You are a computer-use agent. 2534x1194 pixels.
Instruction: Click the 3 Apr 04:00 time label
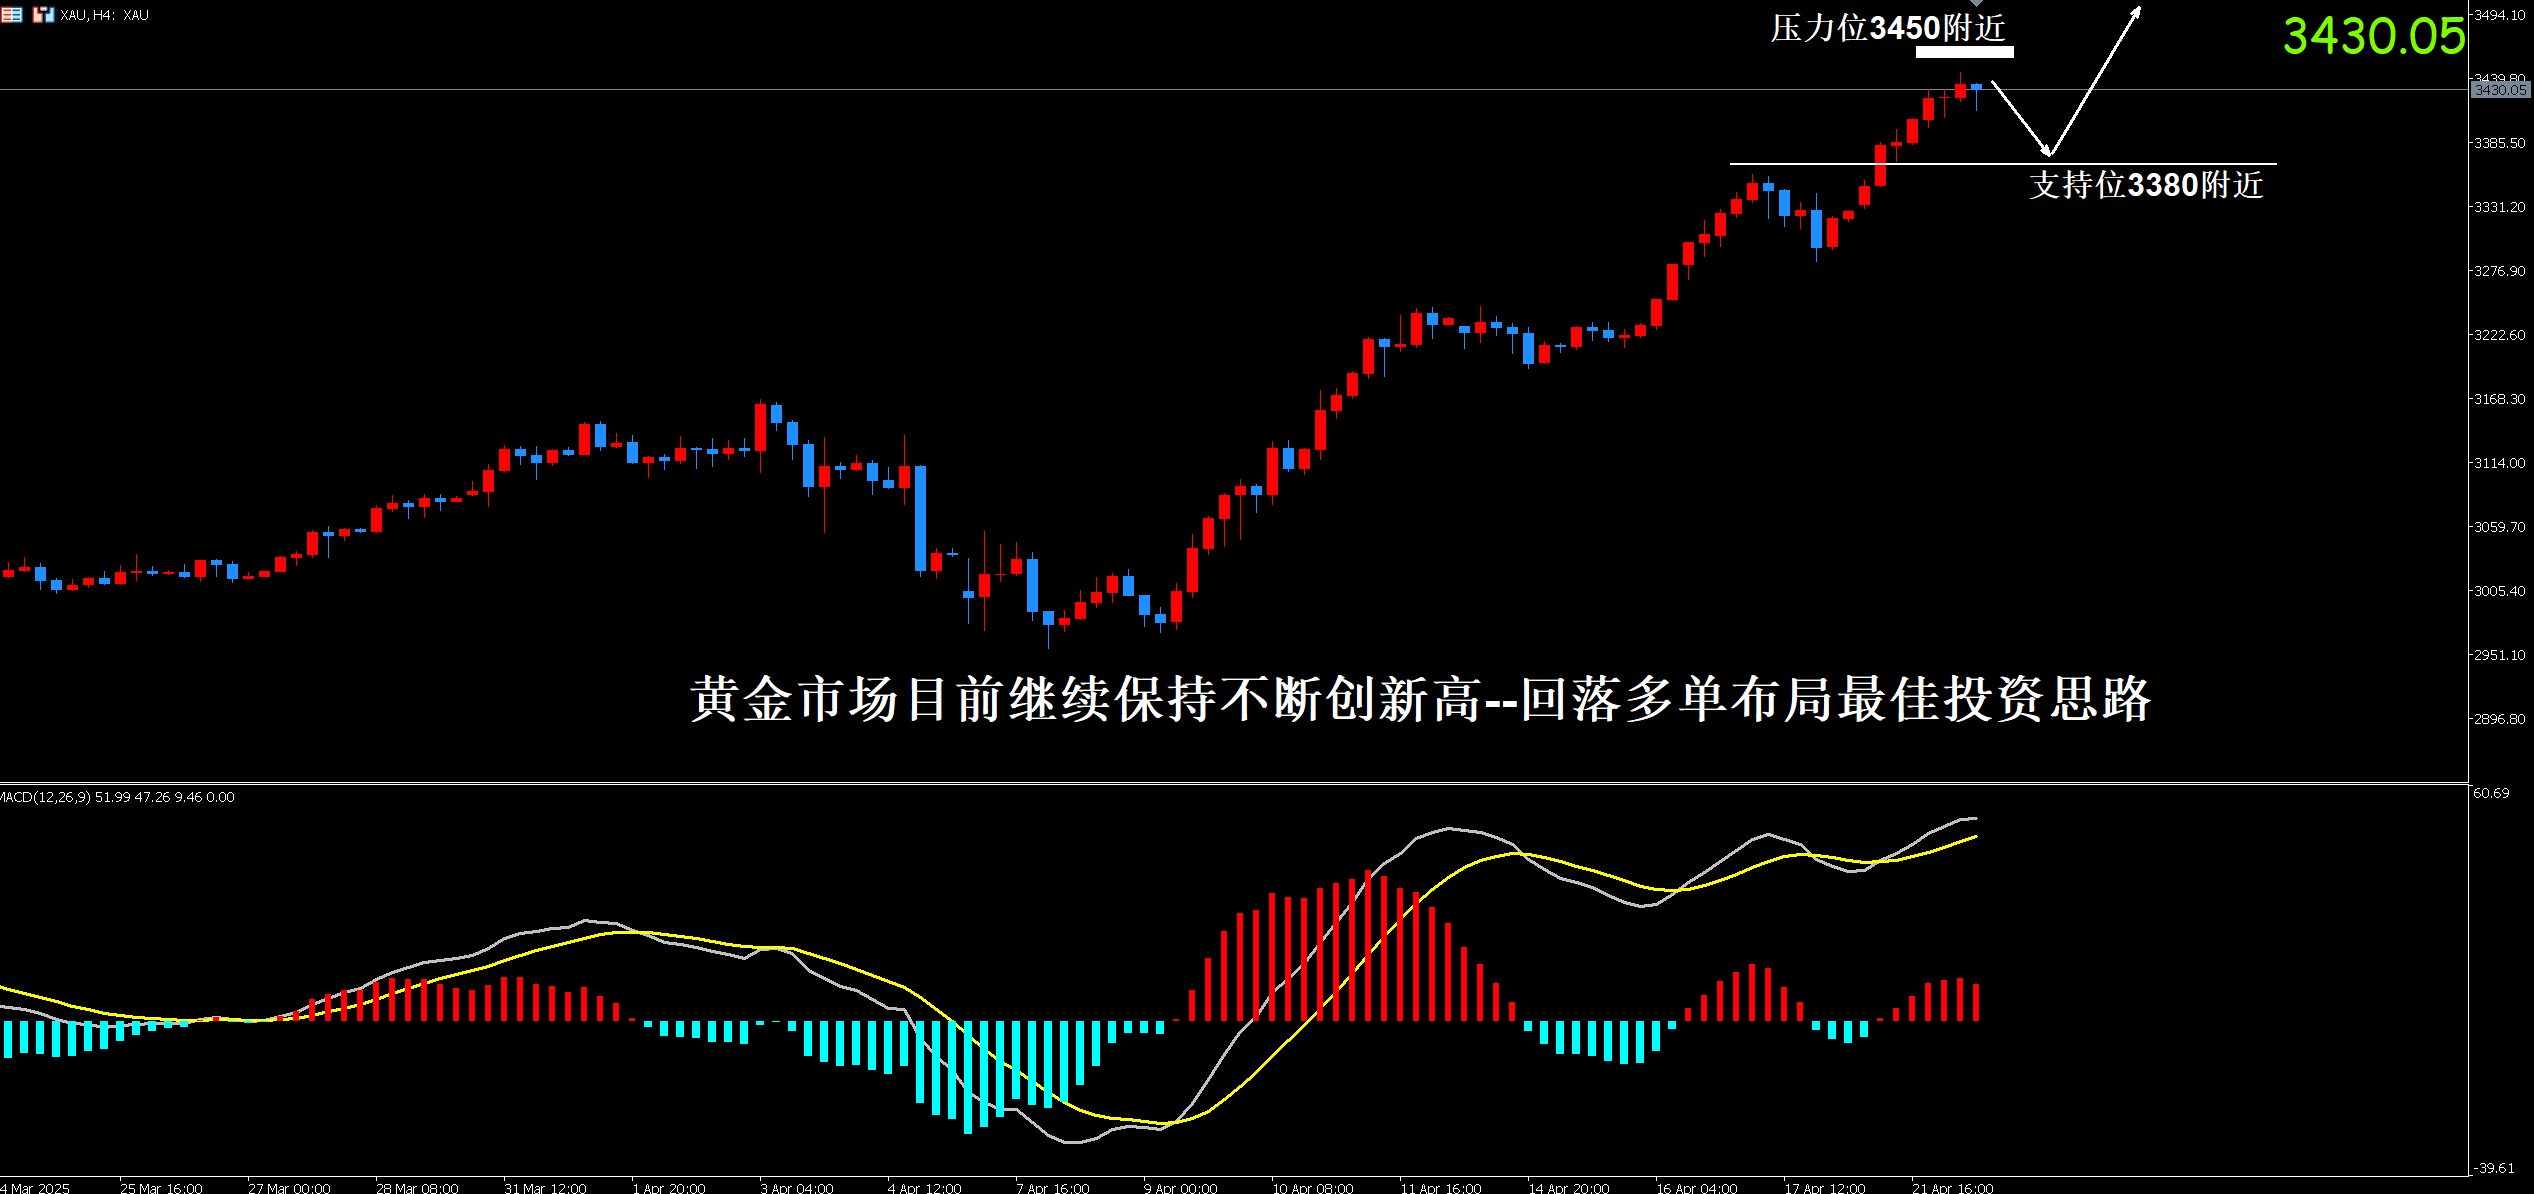point(796,1187)
